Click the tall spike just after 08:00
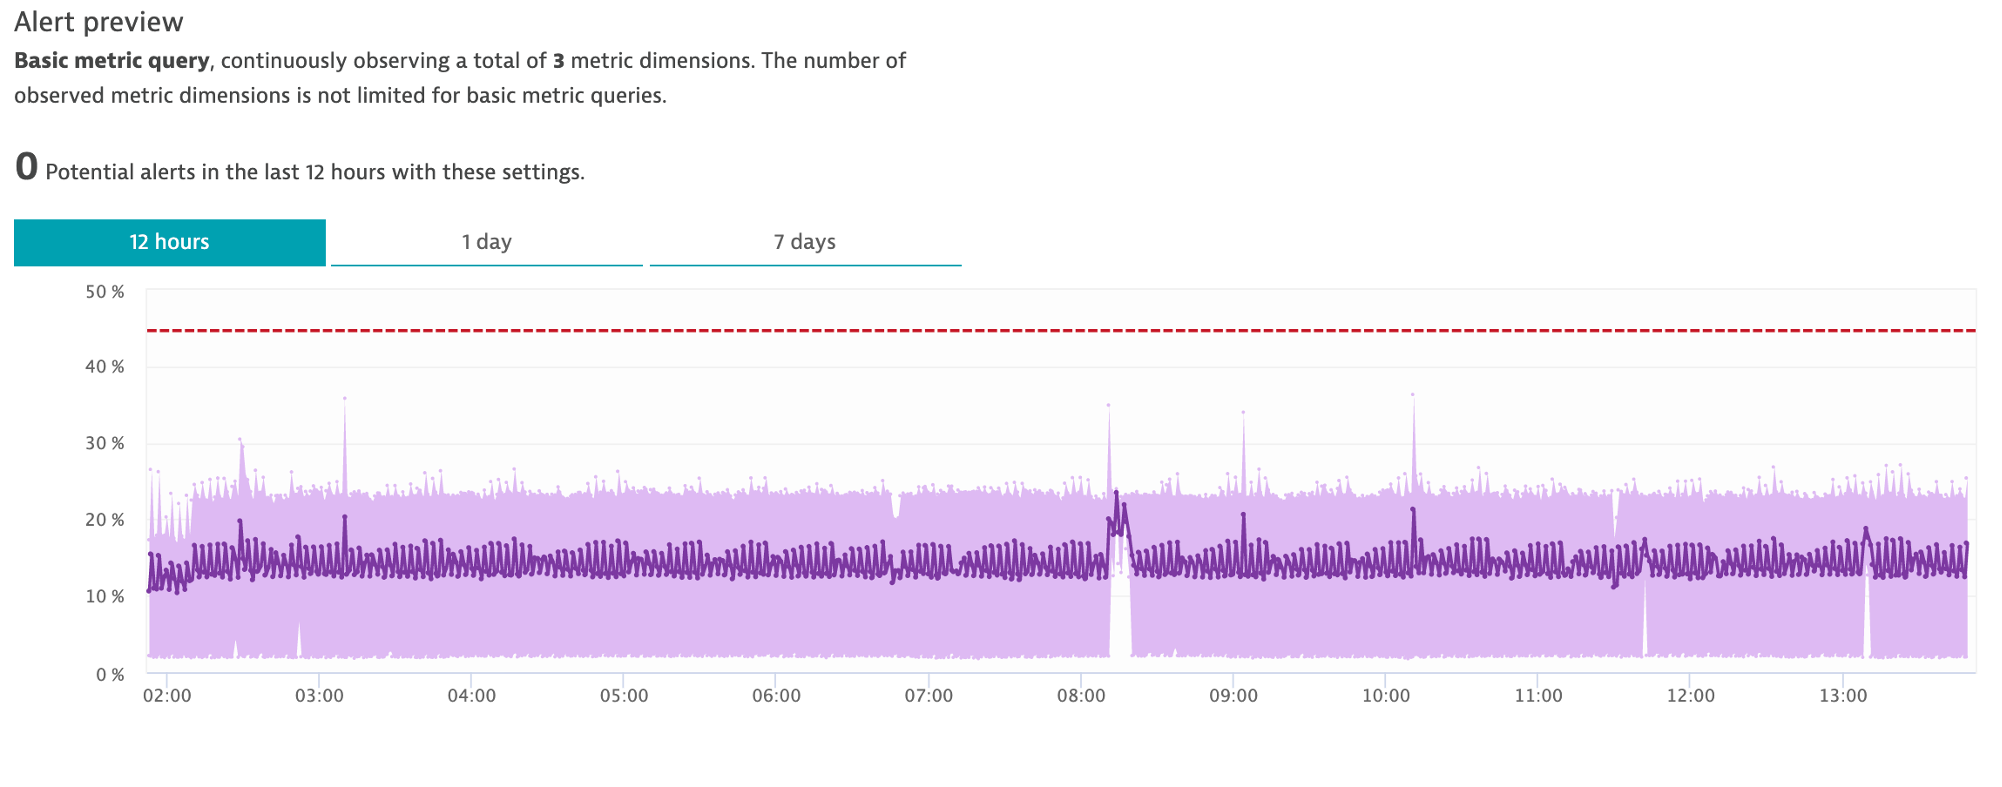Viewport: 2002px width, 787px height. (1109, 408)
